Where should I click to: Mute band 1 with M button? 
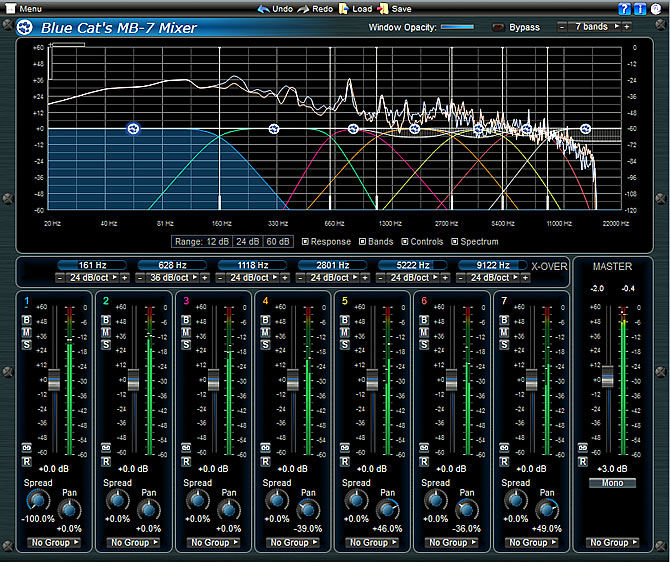[26, 332]
